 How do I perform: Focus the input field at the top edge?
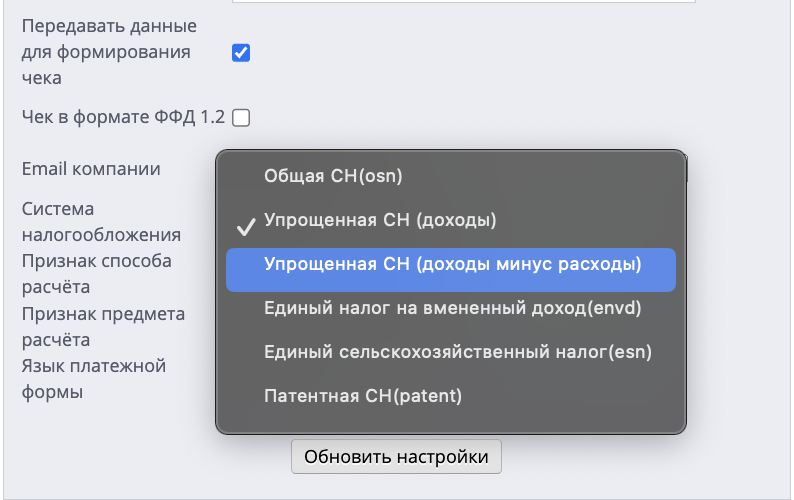[x=463, y=2]
